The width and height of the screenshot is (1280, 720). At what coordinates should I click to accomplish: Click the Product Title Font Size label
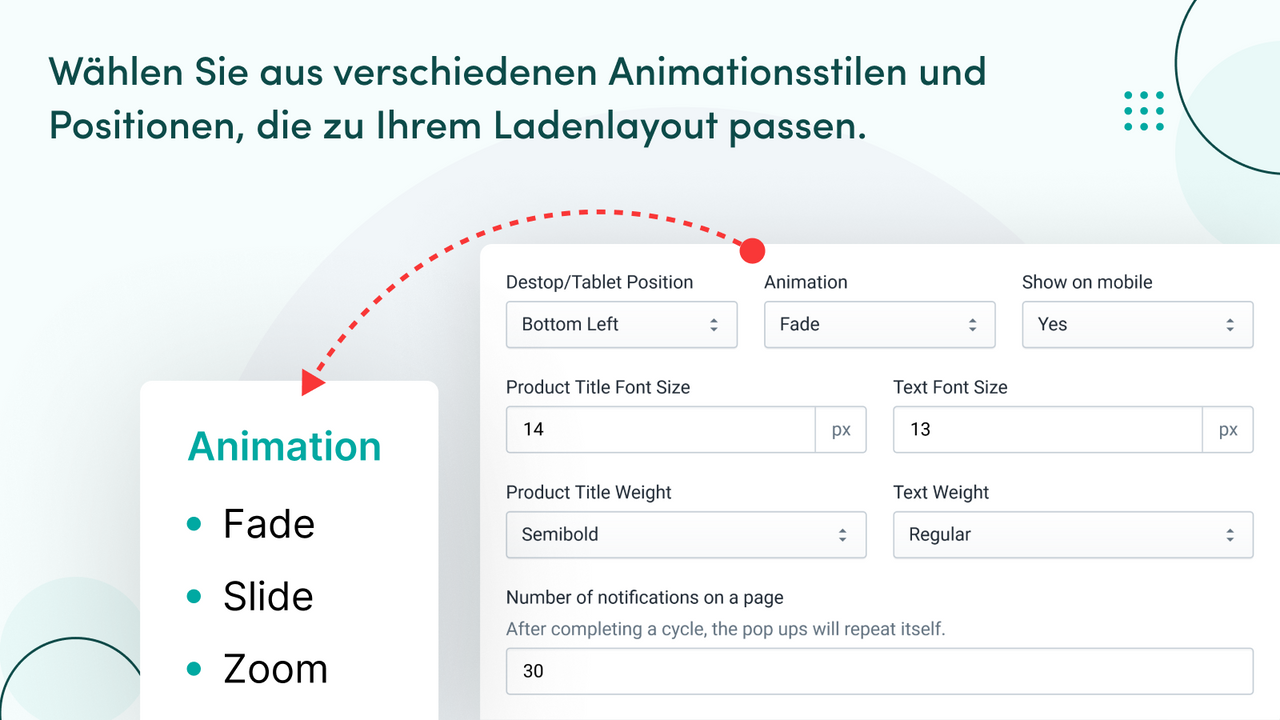pos(598,387)
